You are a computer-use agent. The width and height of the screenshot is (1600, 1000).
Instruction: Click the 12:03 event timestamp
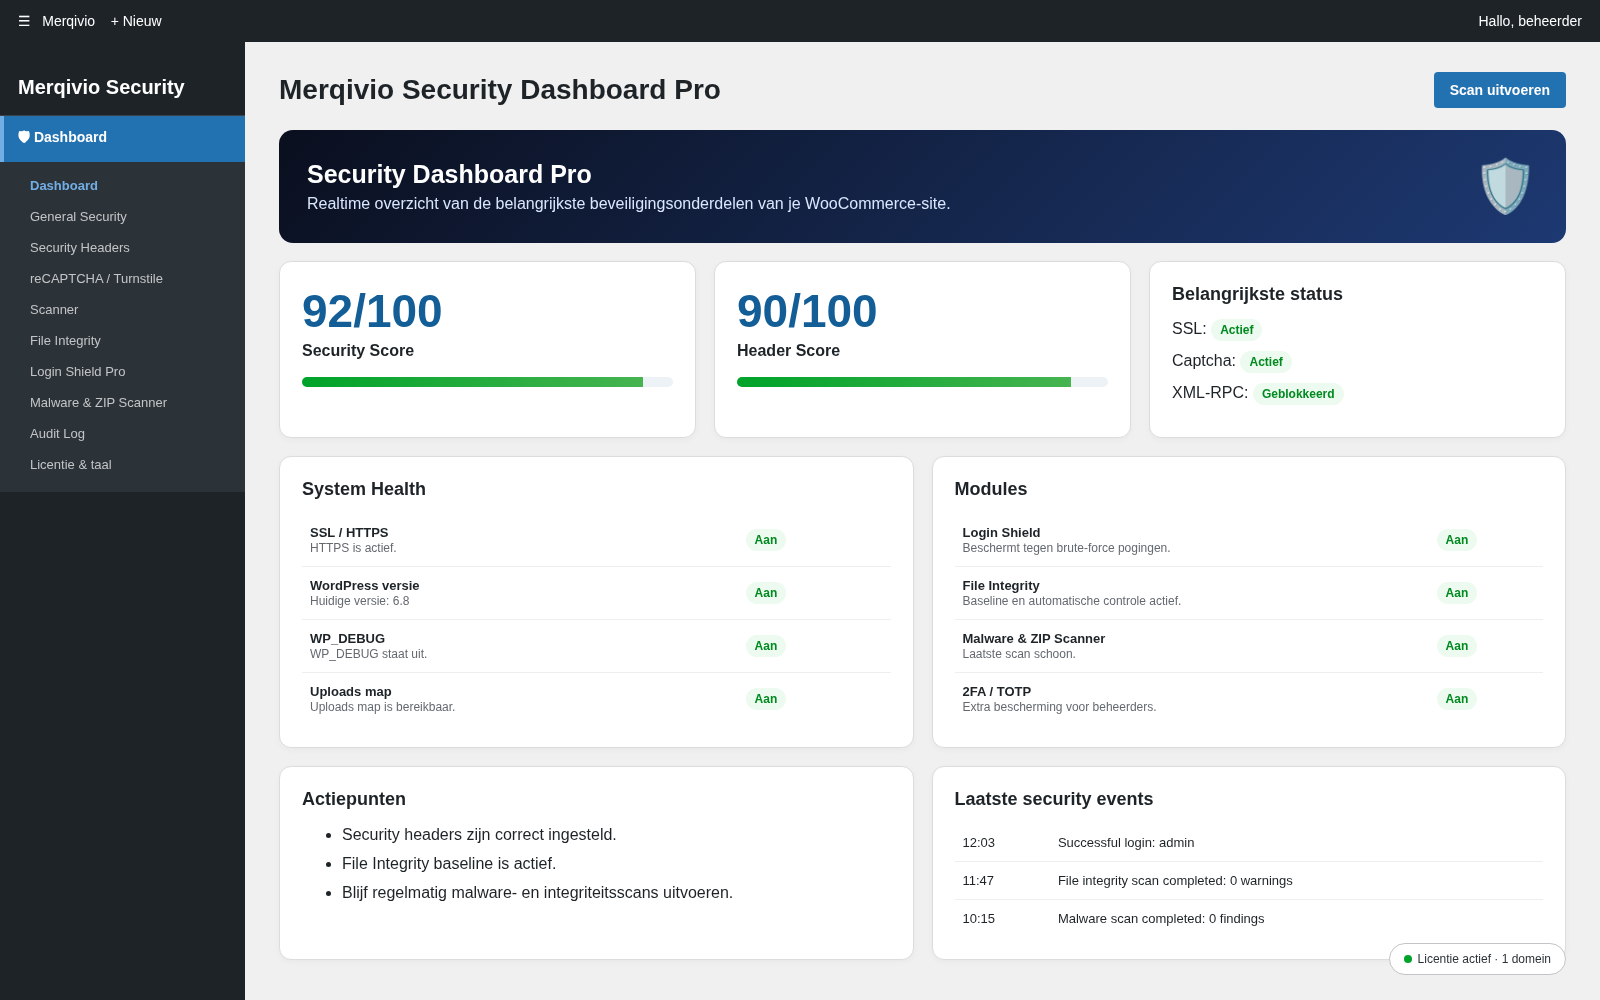coord(978,843)
